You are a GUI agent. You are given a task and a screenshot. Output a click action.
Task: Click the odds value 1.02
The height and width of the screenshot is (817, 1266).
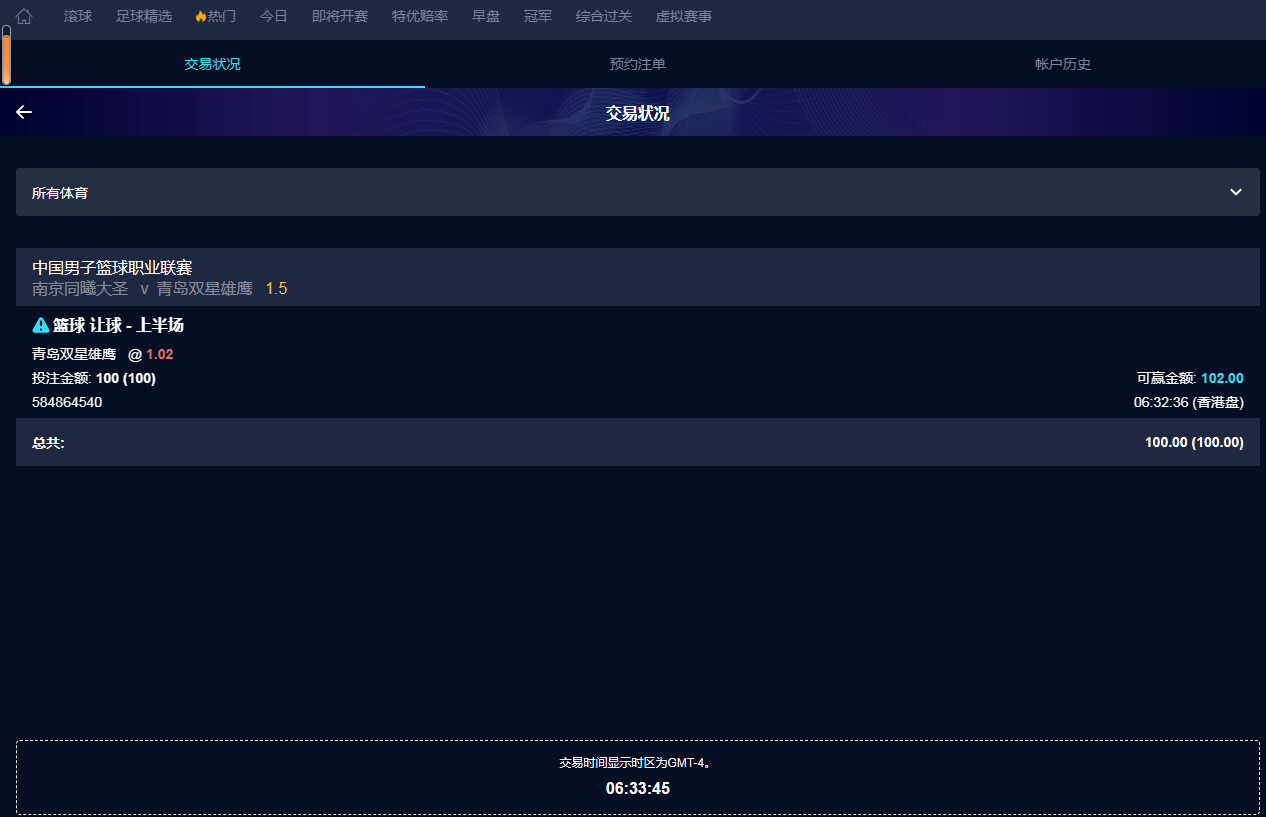160,354
